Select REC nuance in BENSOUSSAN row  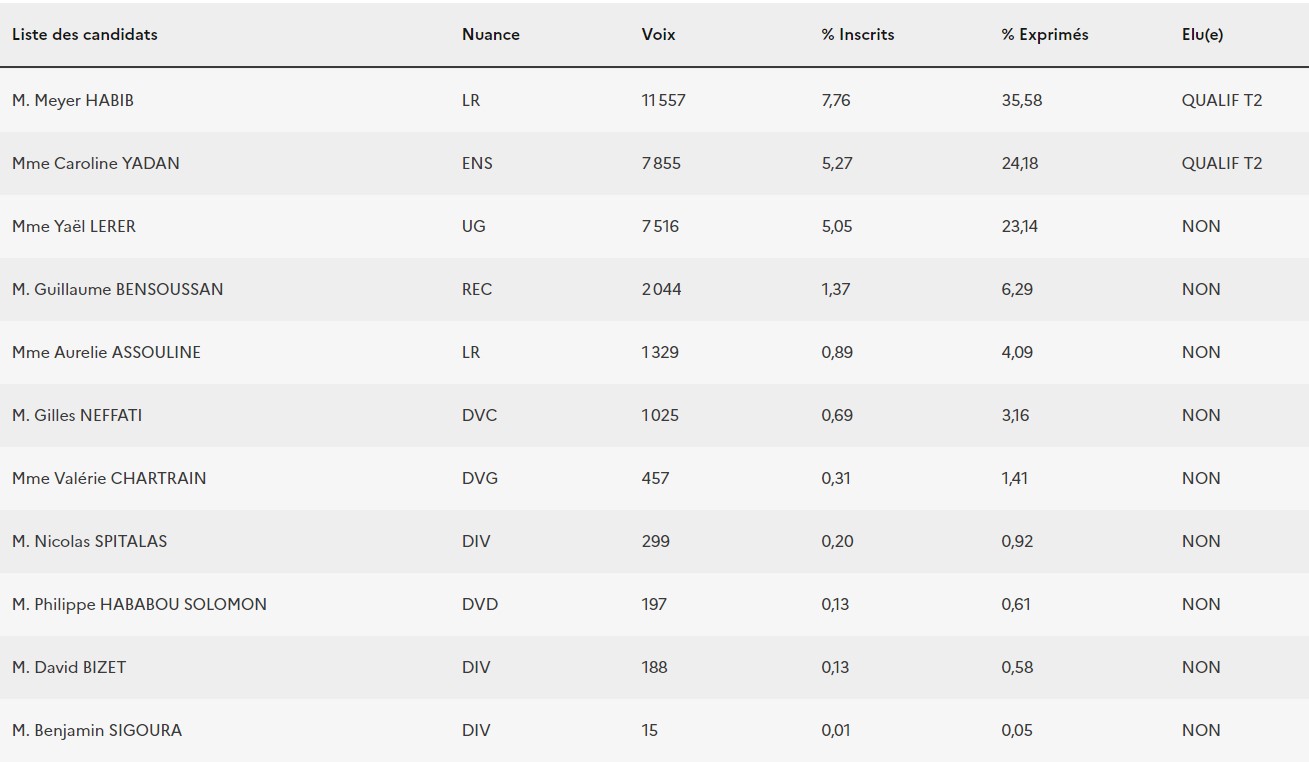click(477, 289)
